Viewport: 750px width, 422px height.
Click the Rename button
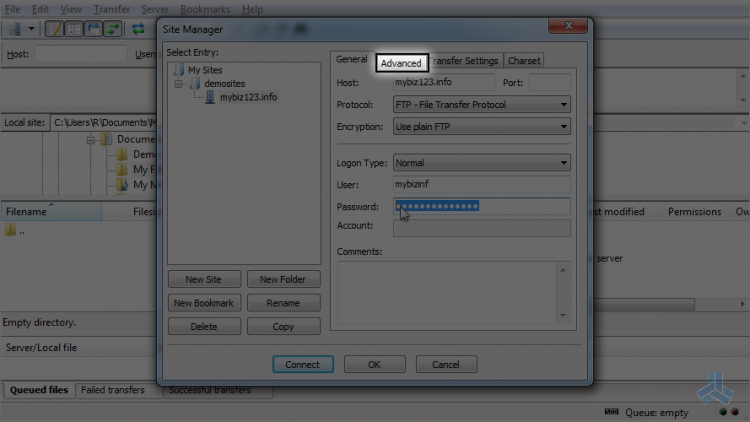(283, 303)
